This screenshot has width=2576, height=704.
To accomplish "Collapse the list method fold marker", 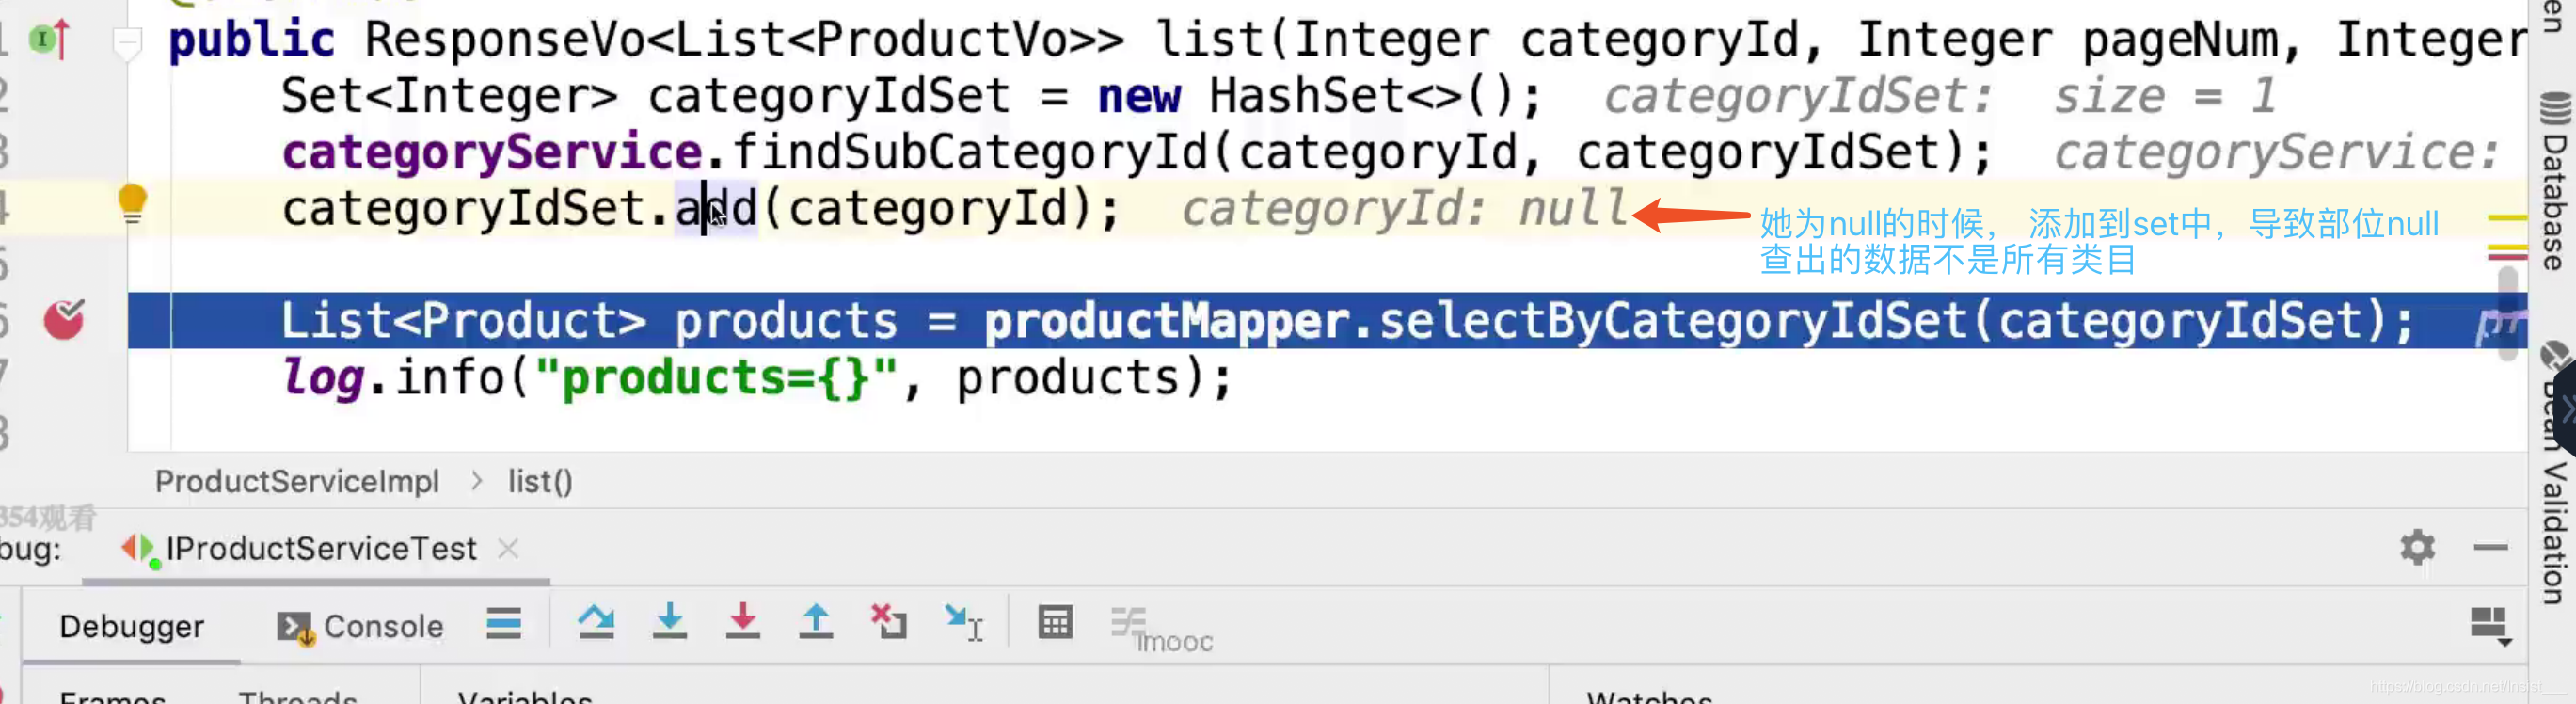I will pyautogui.click(x=127, y=42).
